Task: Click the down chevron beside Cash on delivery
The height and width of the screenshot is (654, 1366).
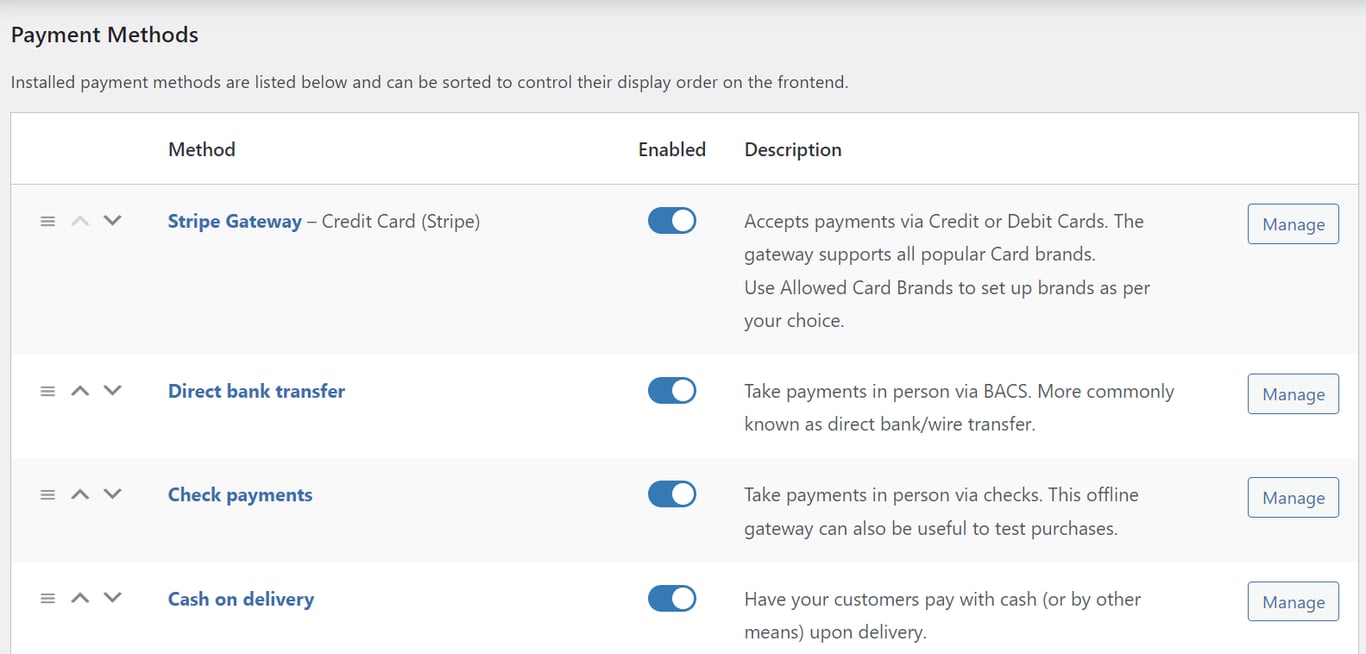Action: point(113,598)
